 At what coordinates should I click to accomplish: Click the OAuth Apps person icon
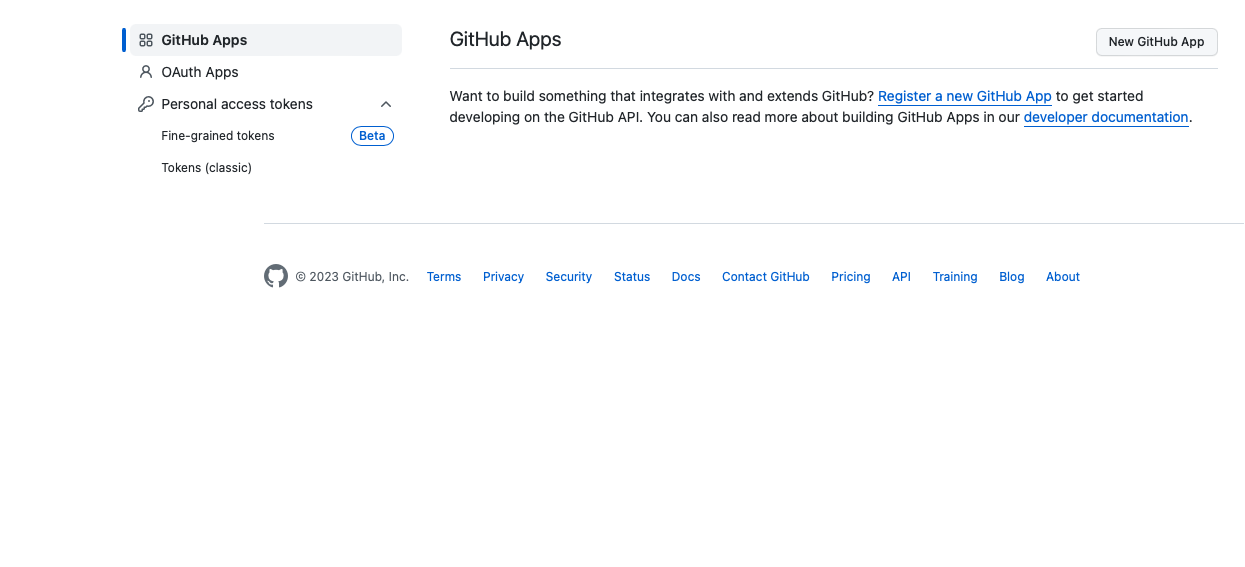point(146,72)
